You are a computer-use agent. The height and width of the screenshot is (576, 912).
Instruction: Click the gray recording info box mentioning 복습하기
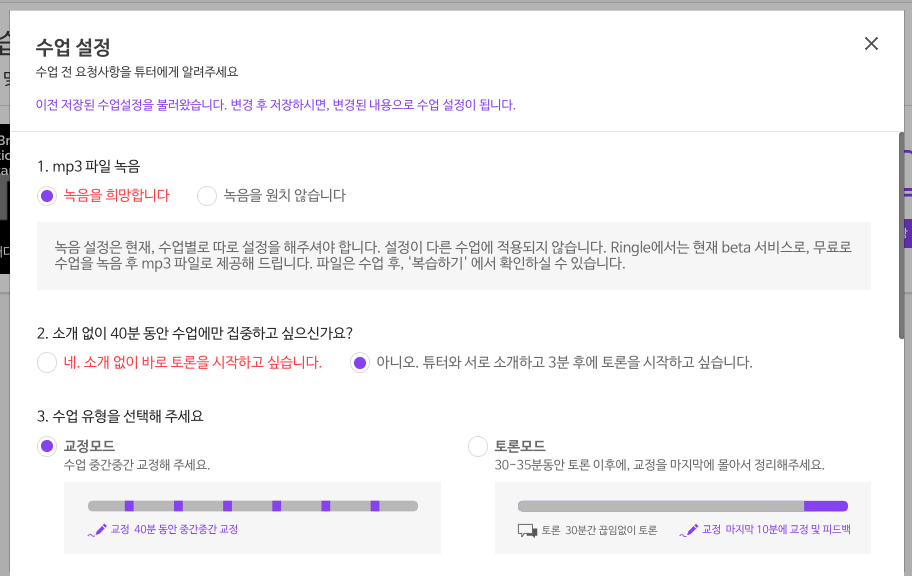(456, 254)
